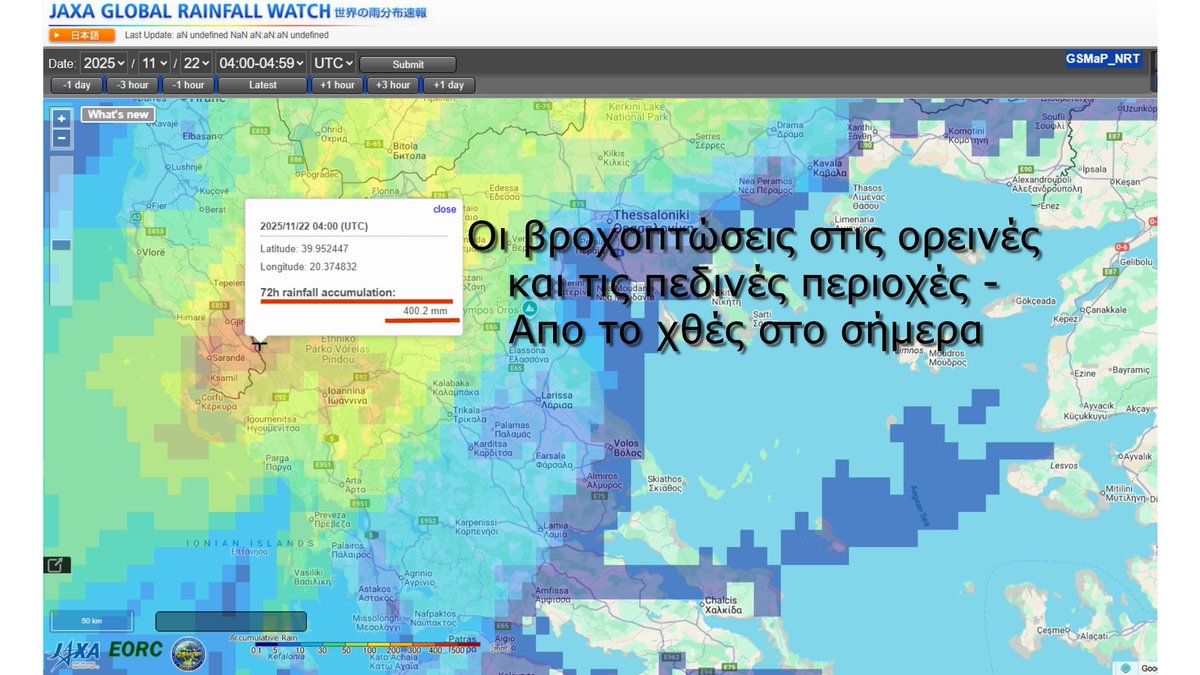1200x675 pixels.
Task: Click the Lesvos map label
Action: point(1063,465)
